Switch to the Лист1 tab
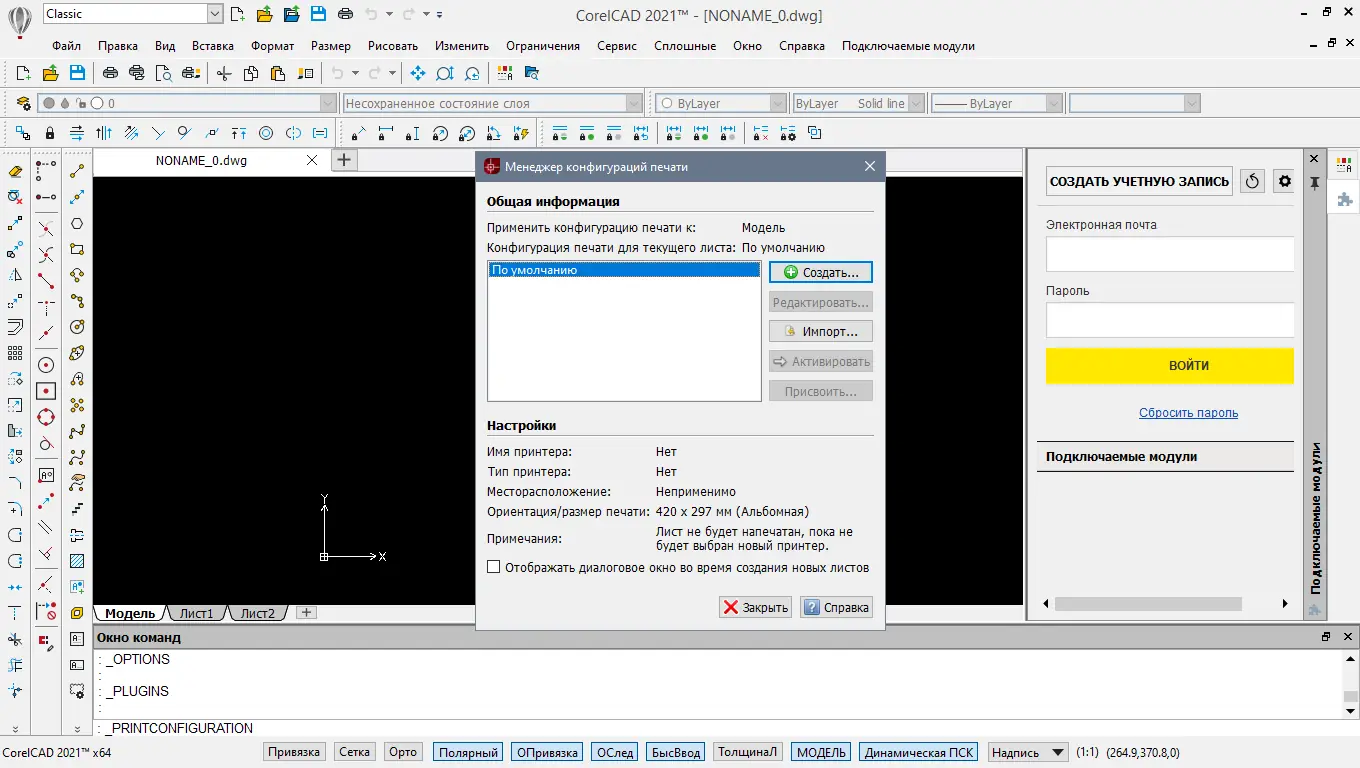 (197, 613)
